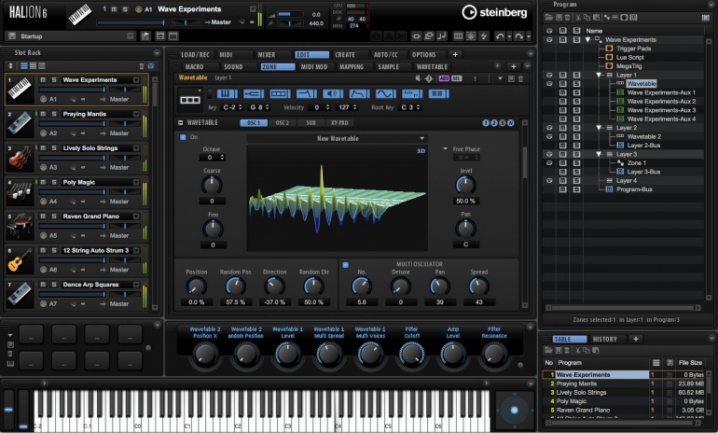Open the XY-PAD oscillator page
Image resolution: width=718 pixels, height=433 pixels.
(340, 123)
